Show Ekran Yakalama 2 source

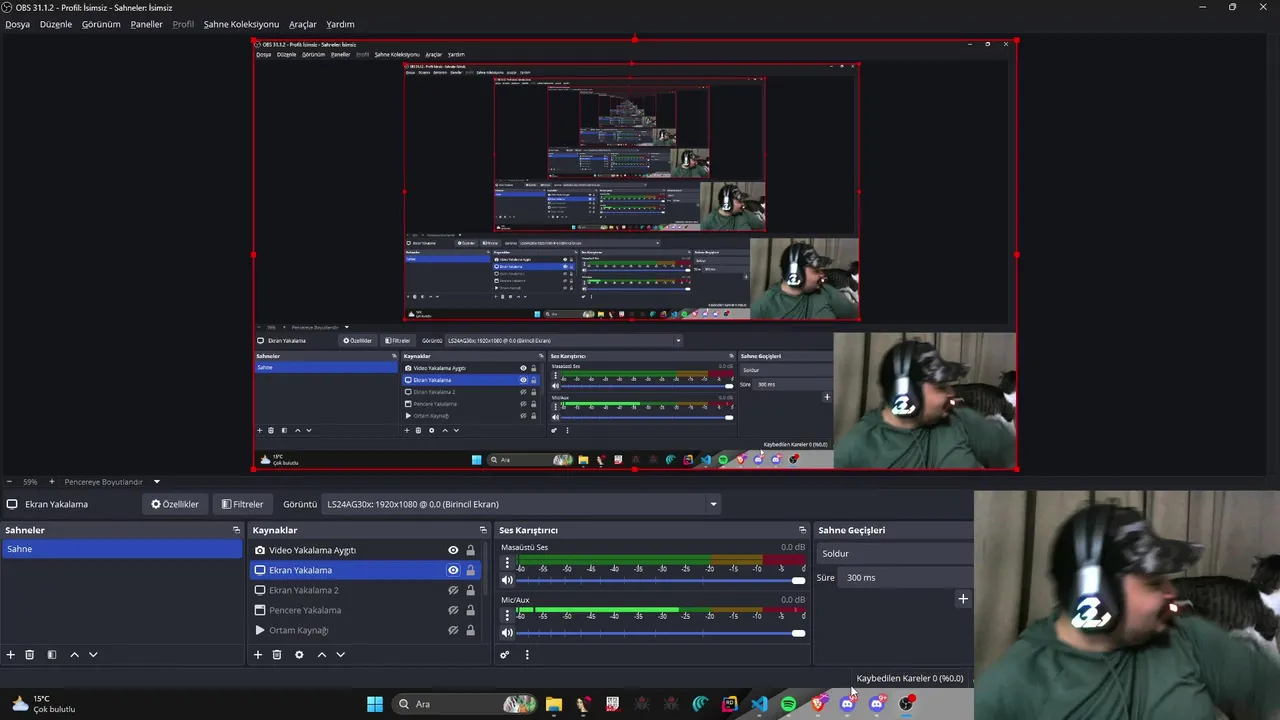453,590
